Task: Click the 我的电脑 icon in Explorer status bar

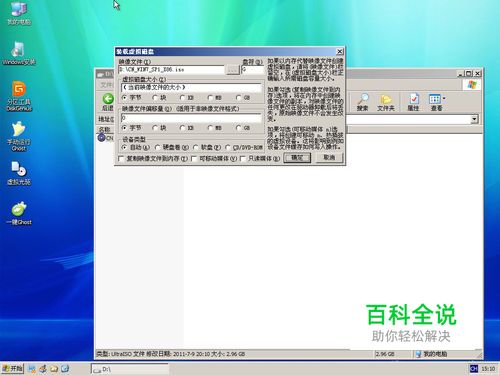Action: [x=419, y=354]
